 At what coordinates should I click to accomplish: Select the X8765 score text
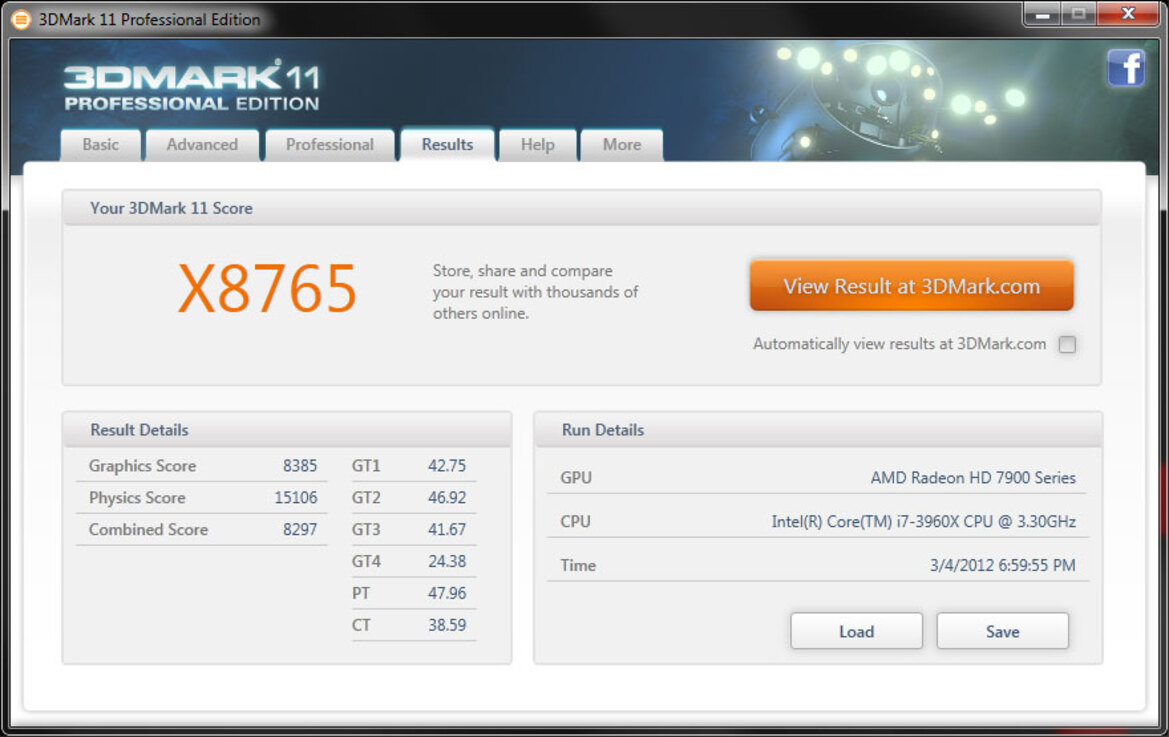pyautogui.click(x=268, y=289)
